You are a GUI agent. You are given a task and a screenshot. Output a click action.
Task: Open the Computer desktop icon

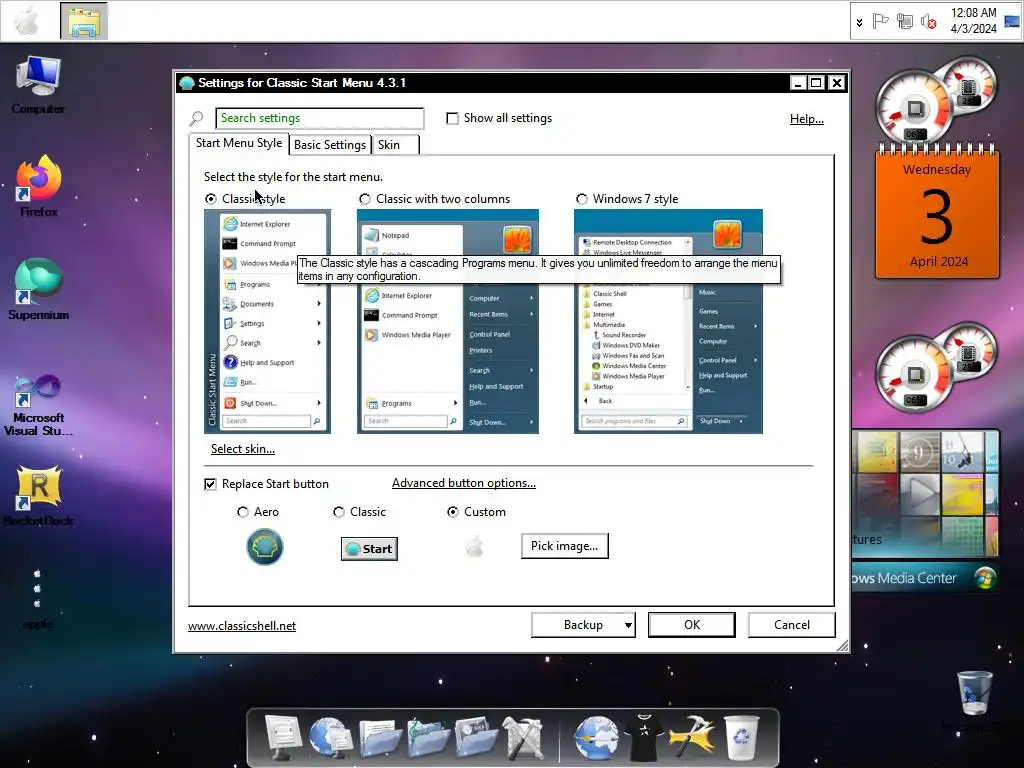pyautogui.click(x=38, y=86)
